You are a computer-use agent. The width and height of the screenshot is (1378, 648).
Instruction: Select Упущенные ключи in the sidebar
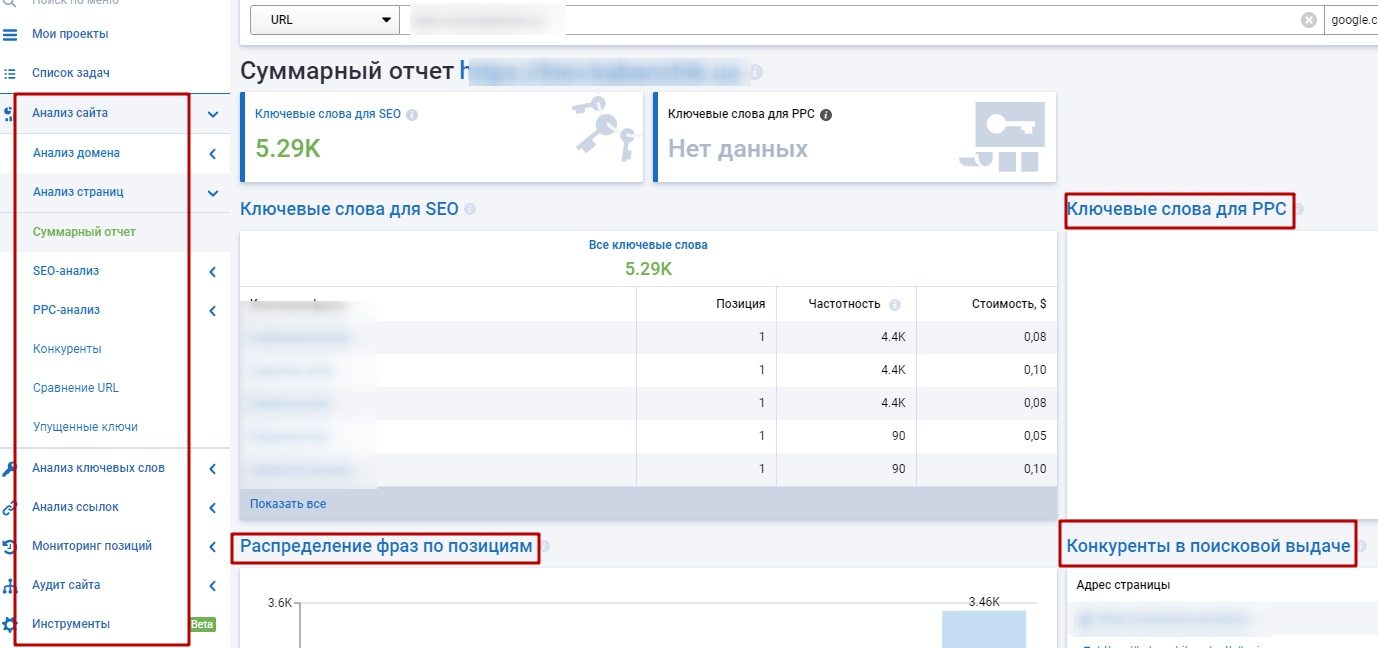coord(85,427)
